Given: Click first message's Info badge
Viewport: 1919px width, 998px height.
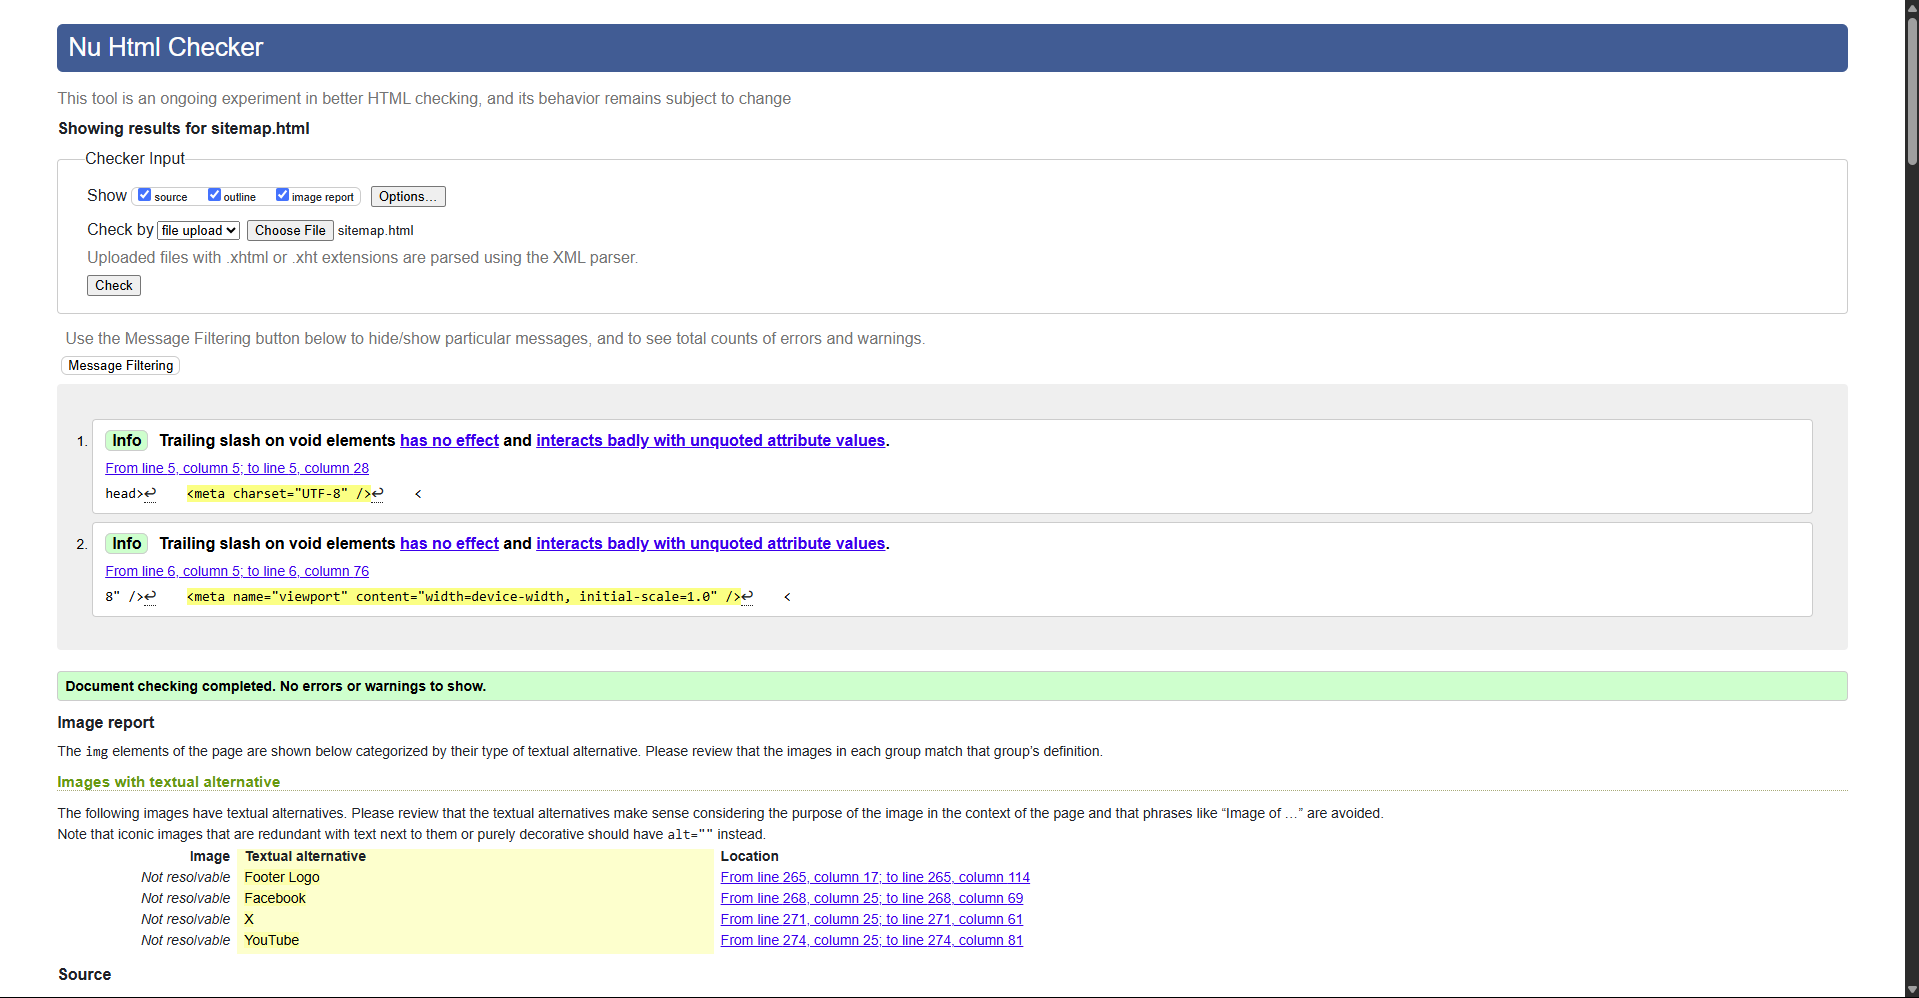Looking at the screenshot, I should 127,441.
